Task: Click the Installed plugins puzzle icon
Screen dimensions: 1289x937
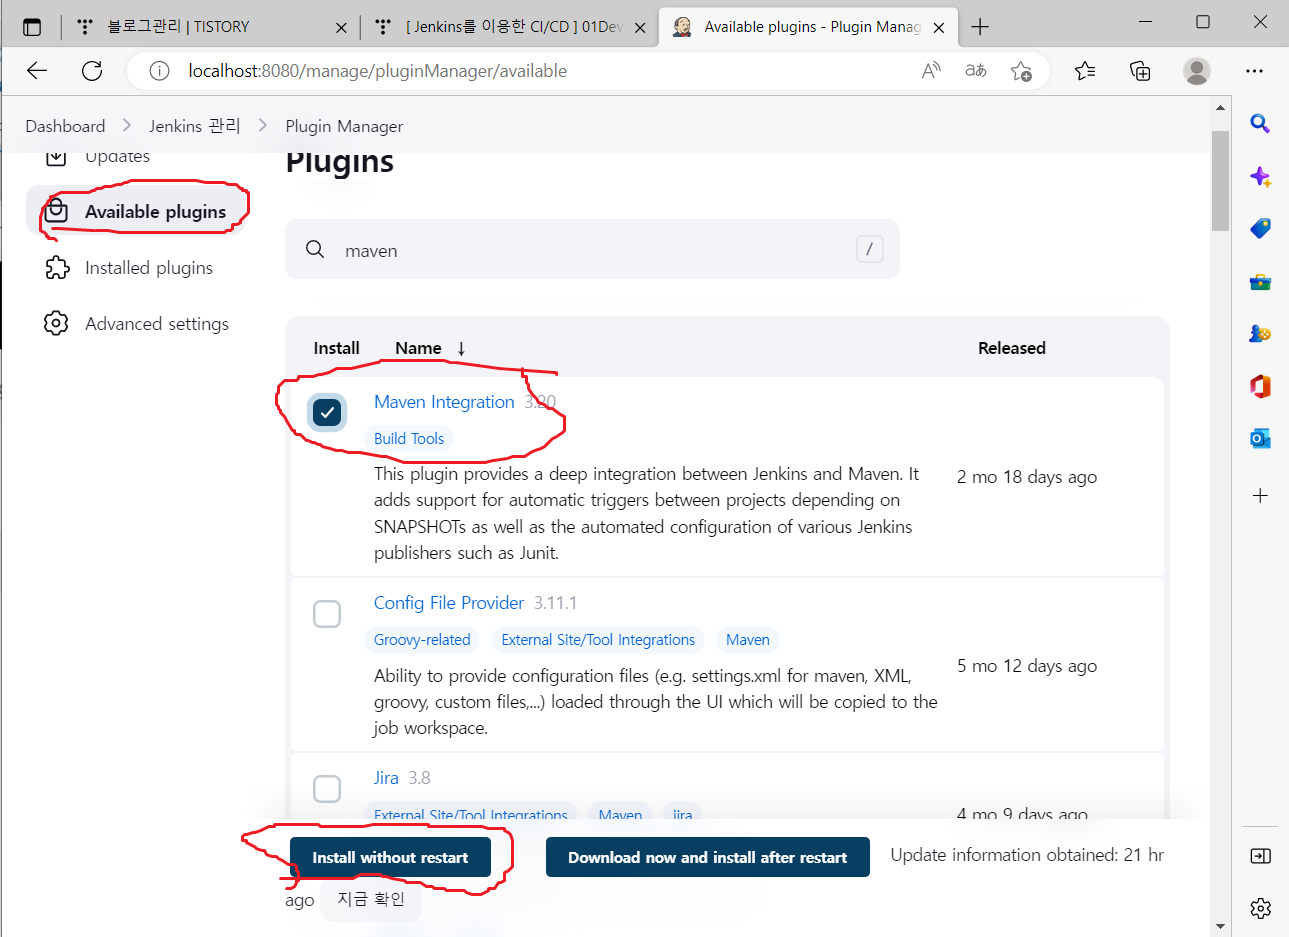Action: click(x=57, y=268)
